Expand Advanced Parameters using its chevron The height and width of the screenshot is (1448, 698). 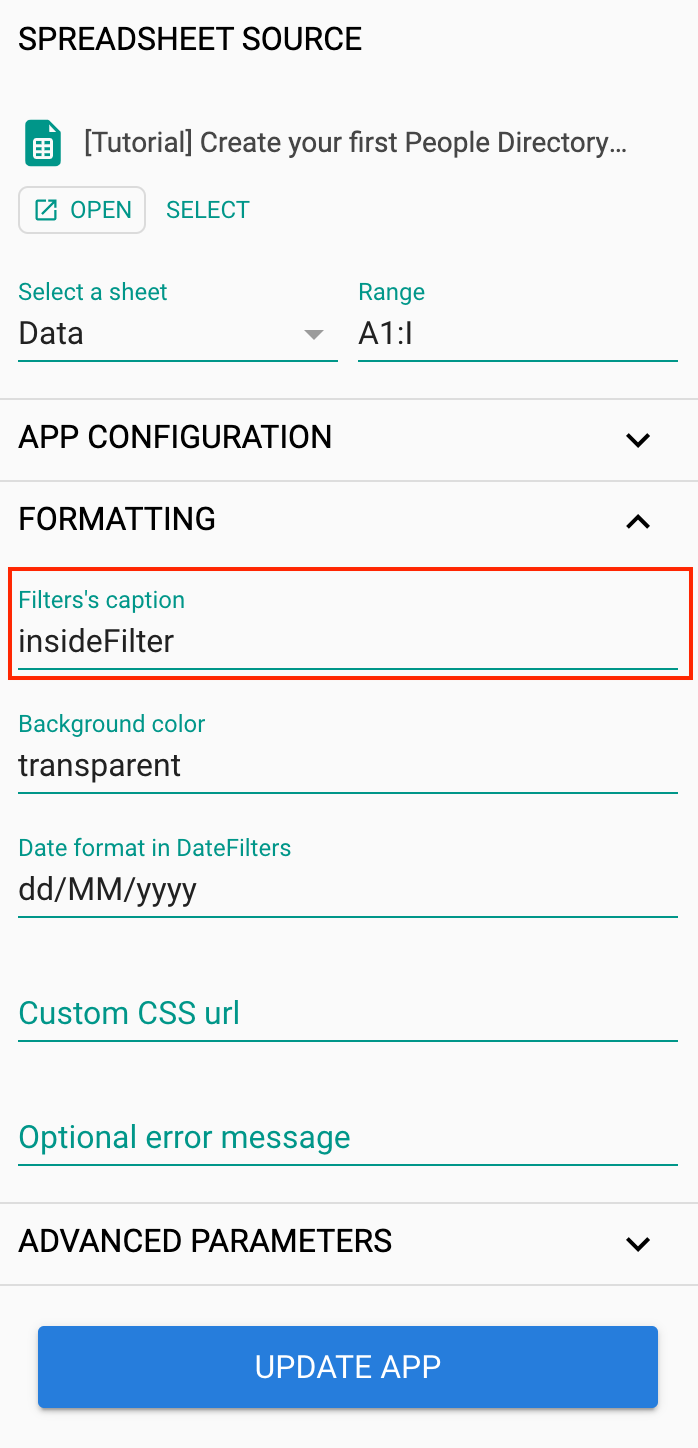point(638,1243)
